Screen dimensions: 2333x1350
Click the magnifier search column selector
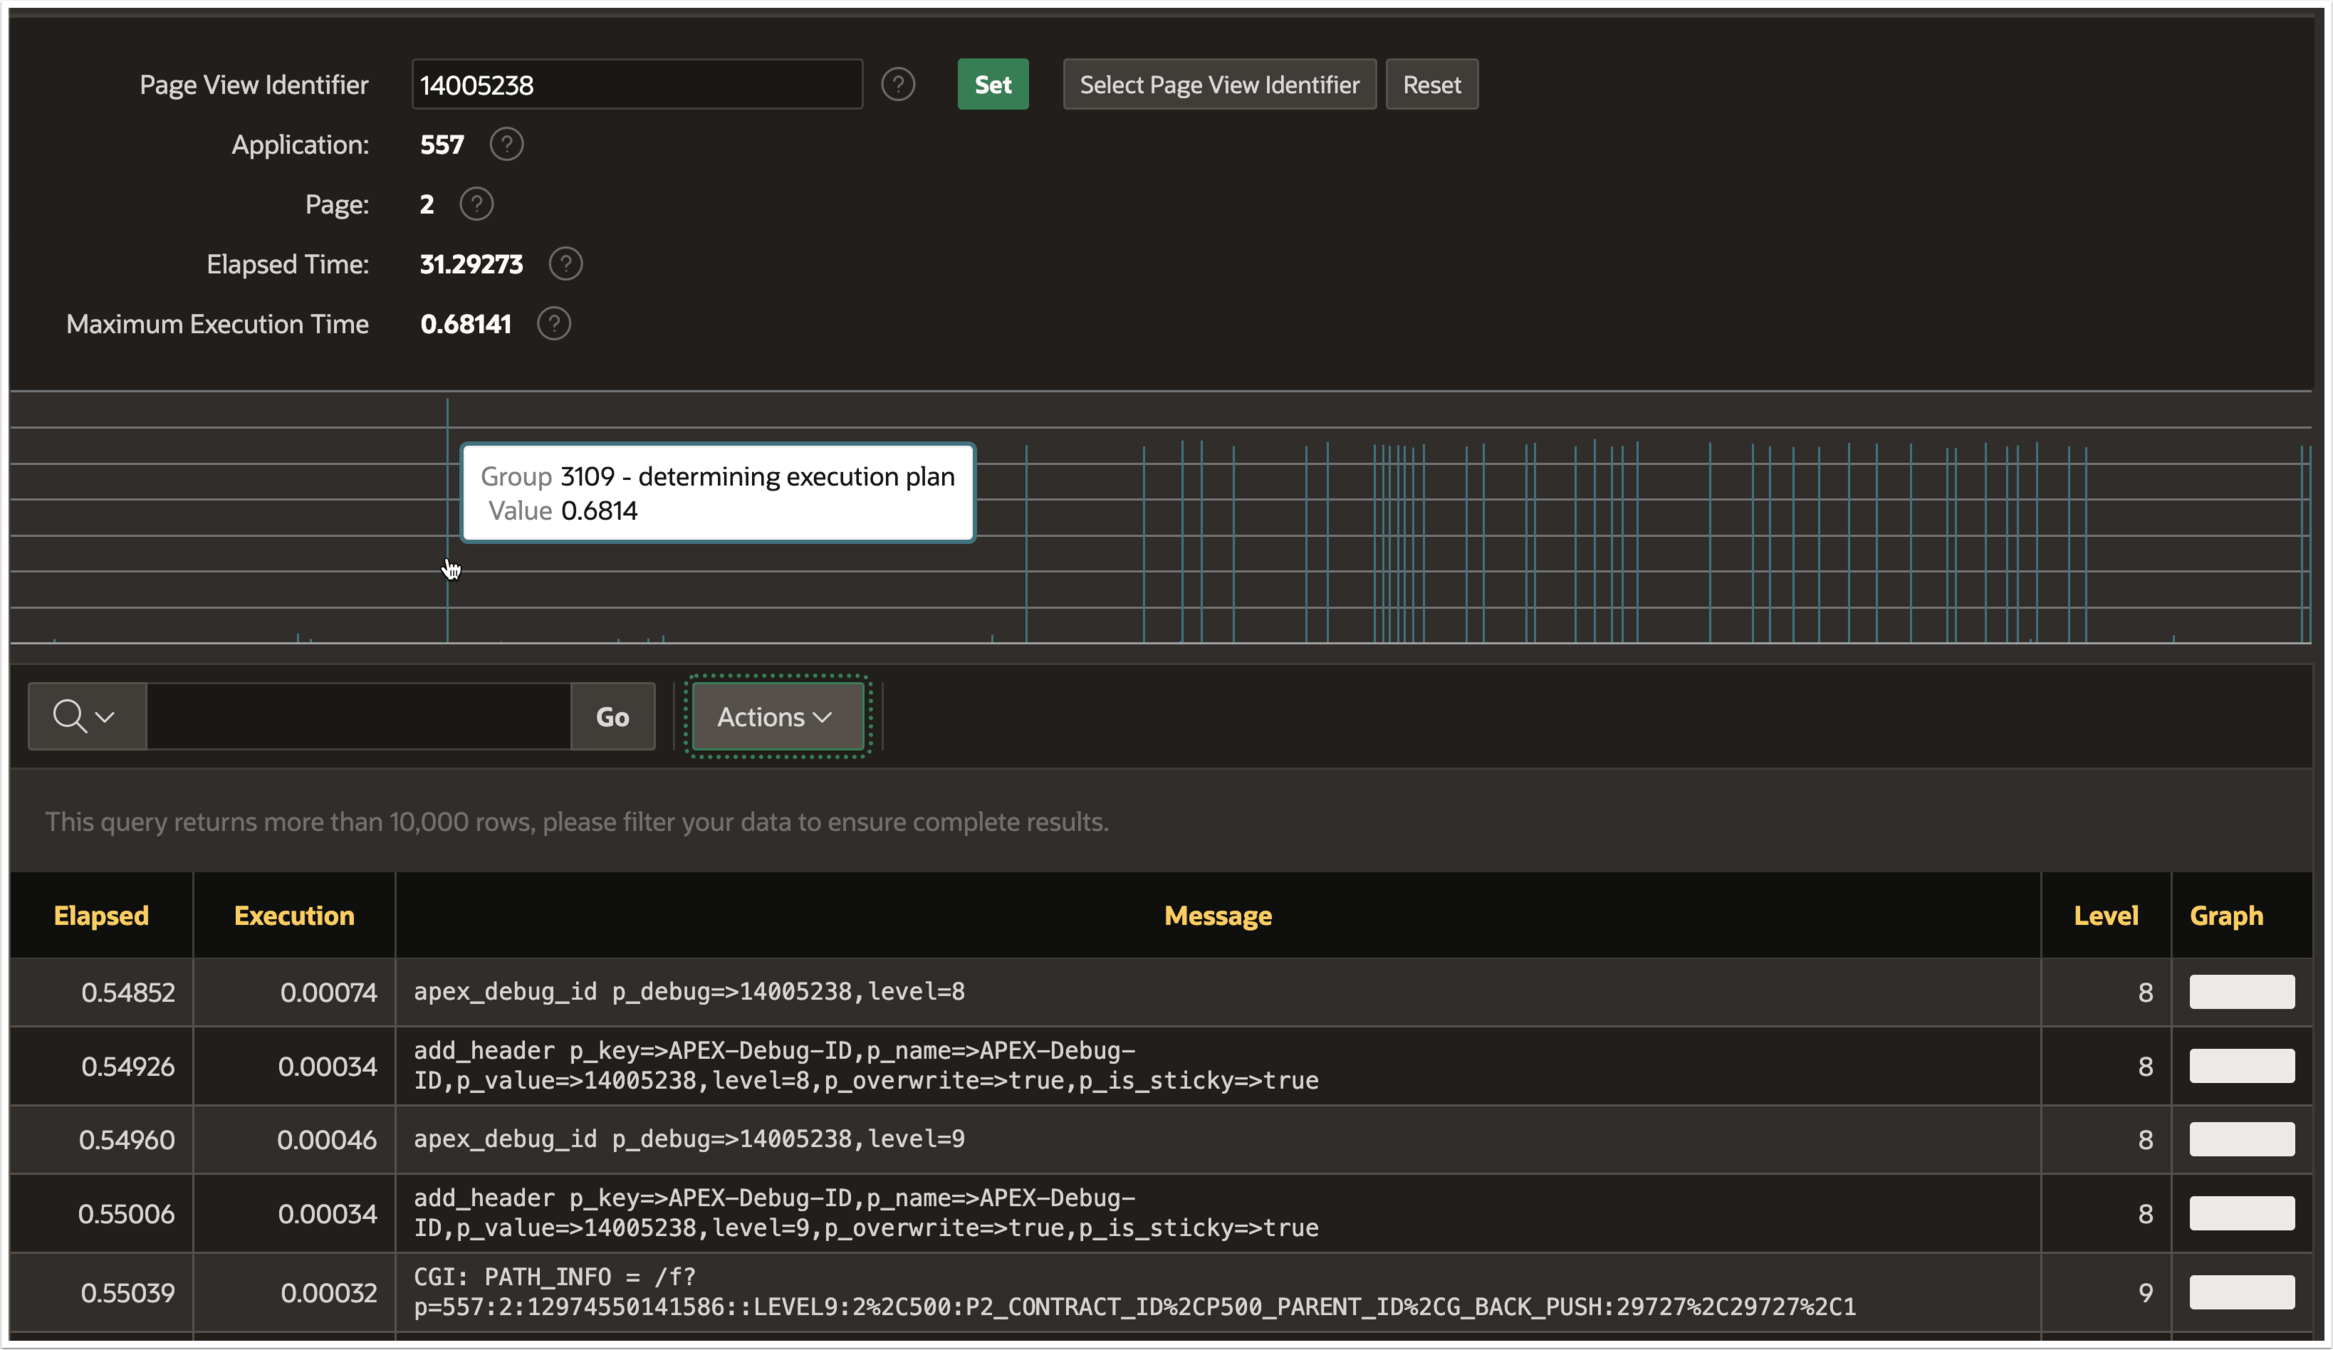point(86,716)
